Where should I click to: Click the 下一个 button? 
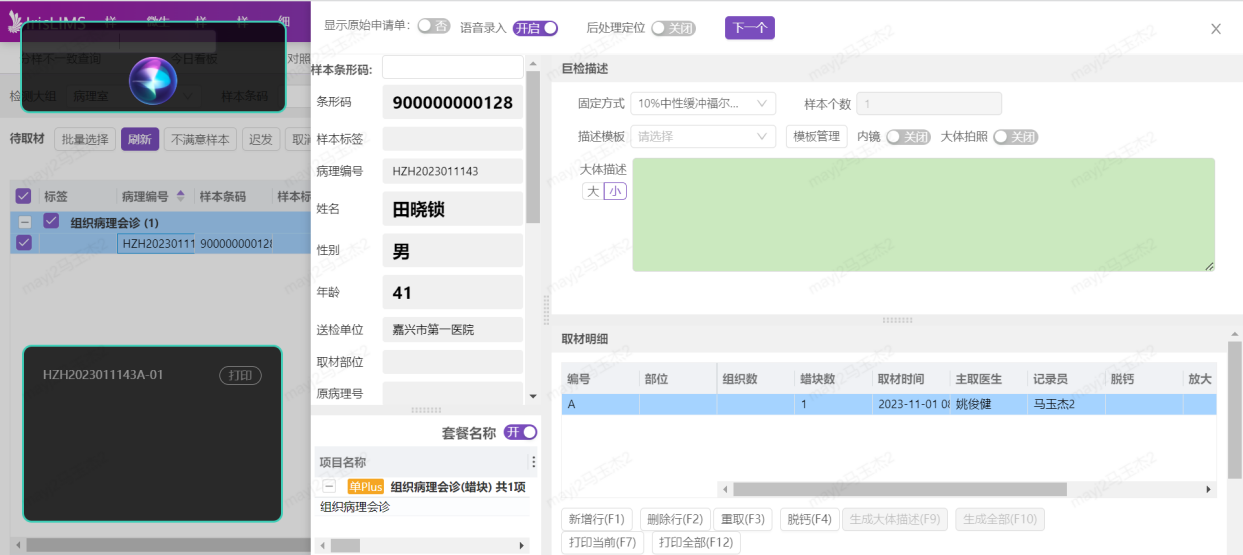pyautogui.click(x=749, y=28)
